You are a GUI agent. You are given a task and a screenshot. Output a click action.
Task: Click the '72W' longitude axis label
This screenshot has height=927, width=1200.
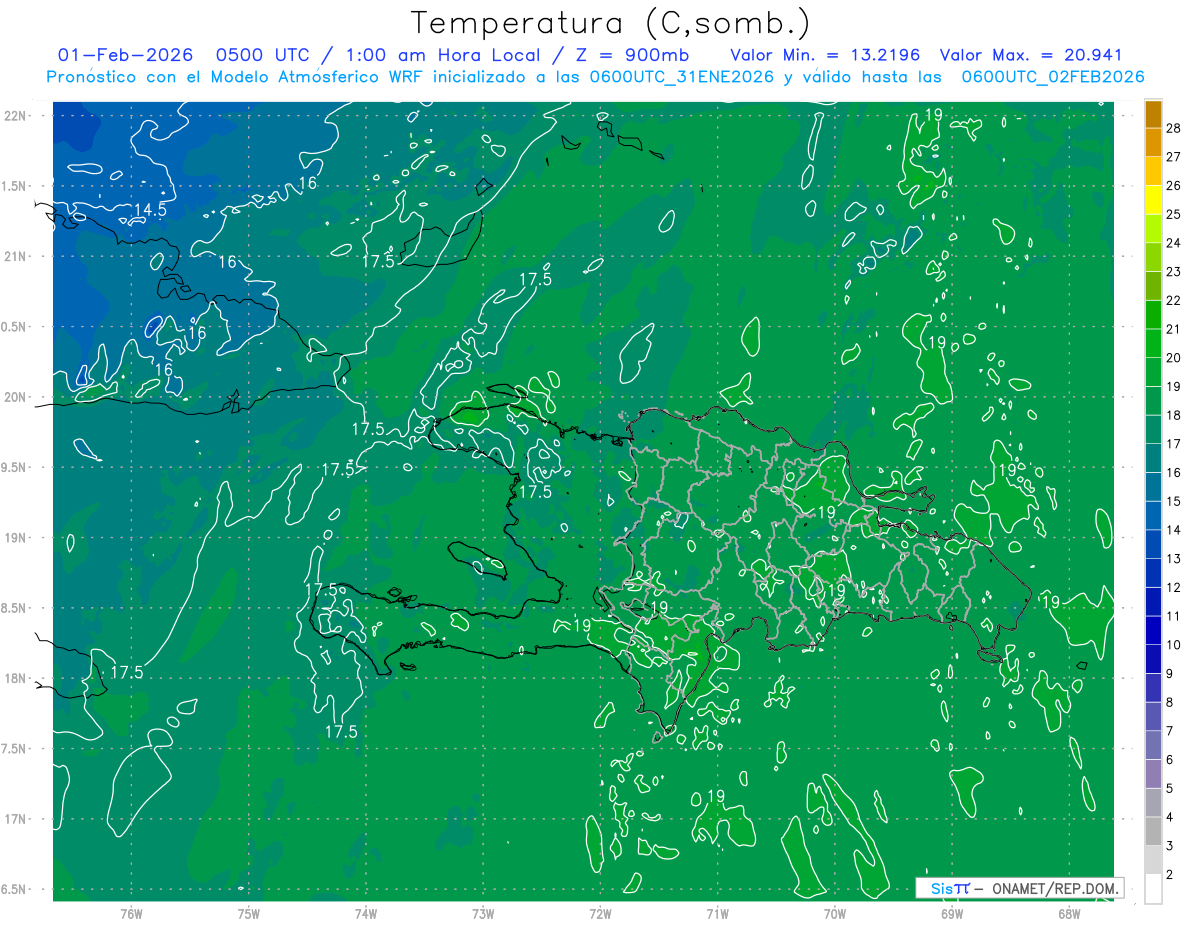click(600, 913)
